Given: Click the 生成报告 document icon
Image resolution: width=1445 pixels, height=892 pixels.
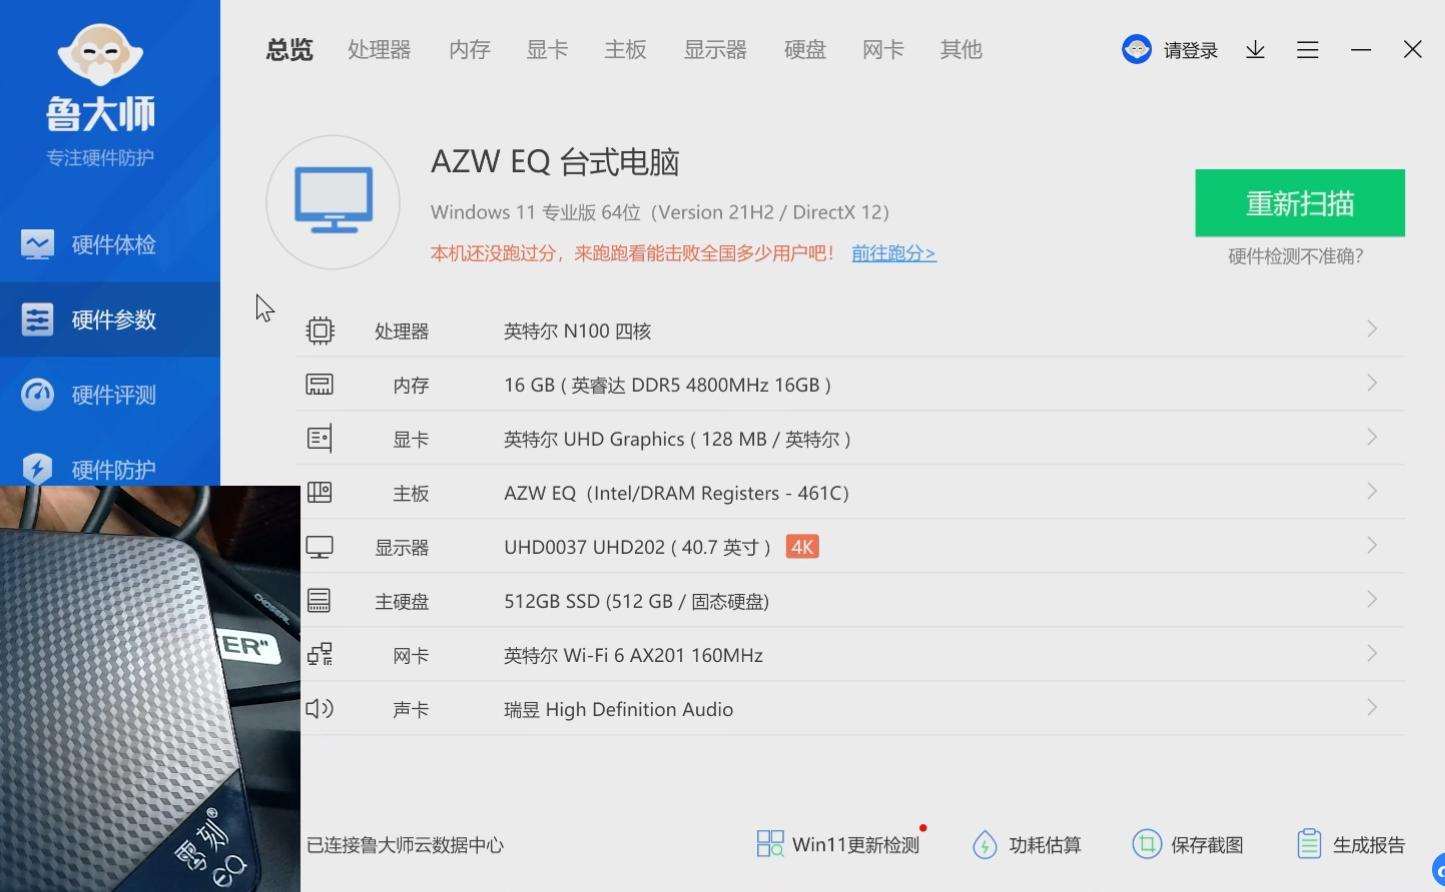Looking at the screenshot, I should [1309, 844].
